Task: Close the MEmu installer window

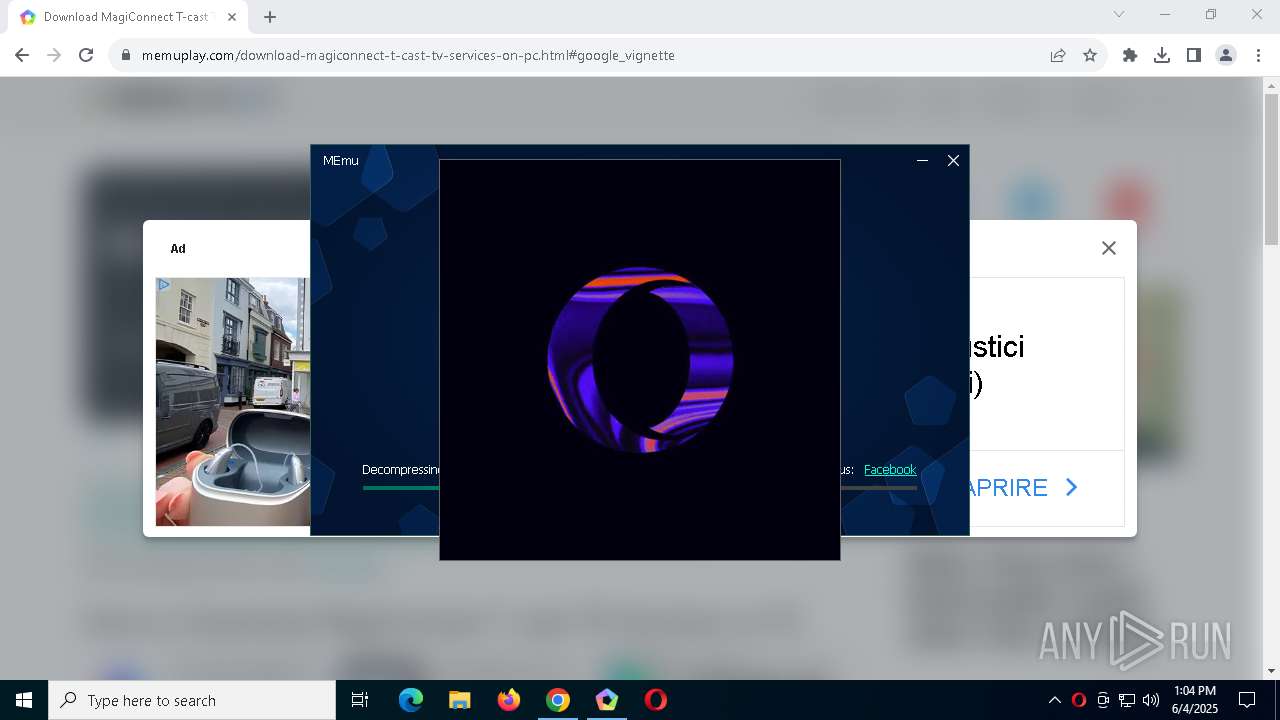Action: pyautogui.click(x=953, y=160)
